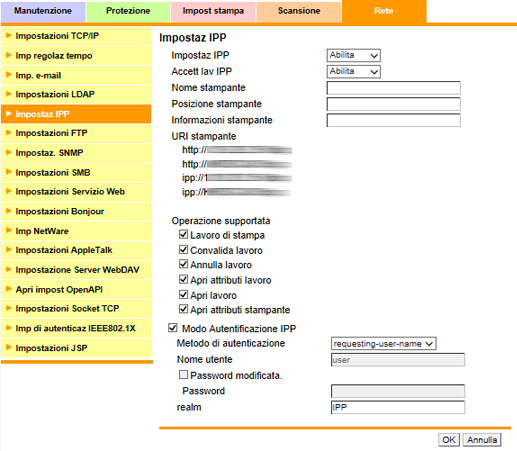Go to Impostazioni Bonjour
This screenshot has height=451, width=517.
tap(76, 211)
